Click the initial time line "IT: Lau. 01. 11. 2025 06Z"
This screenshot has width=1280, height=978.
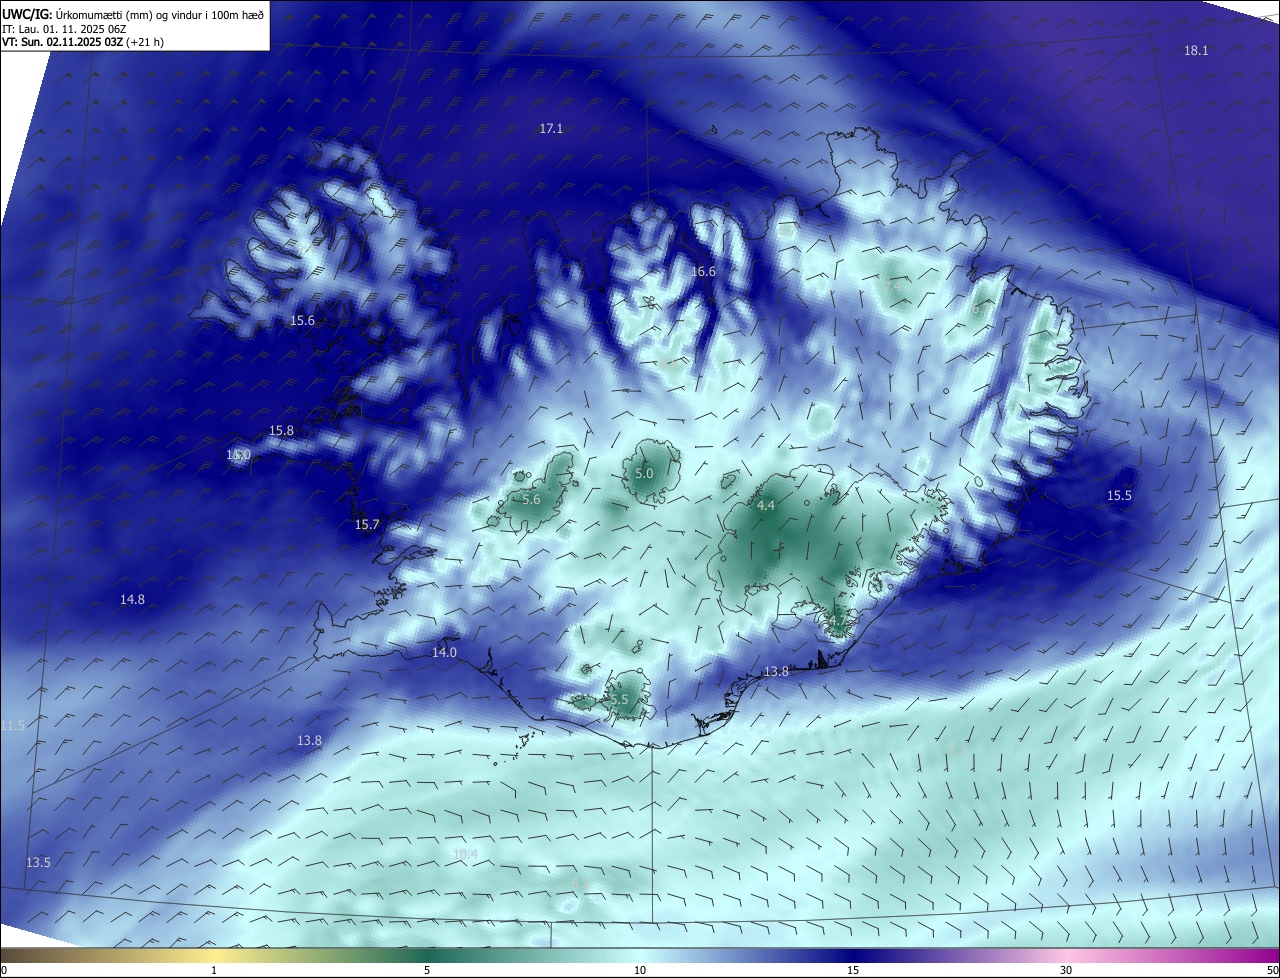tap(66, 29)
